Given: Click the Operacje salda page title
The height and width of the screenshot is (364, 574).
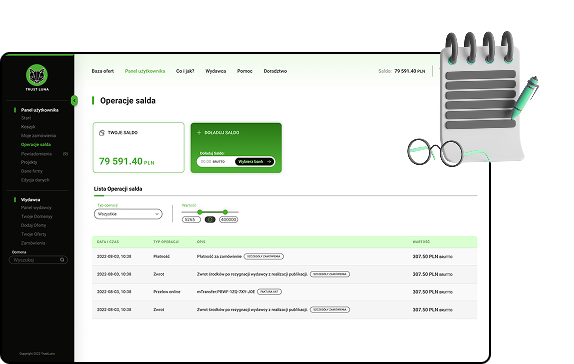Looking at the screenshot, I should pos(128,101).
